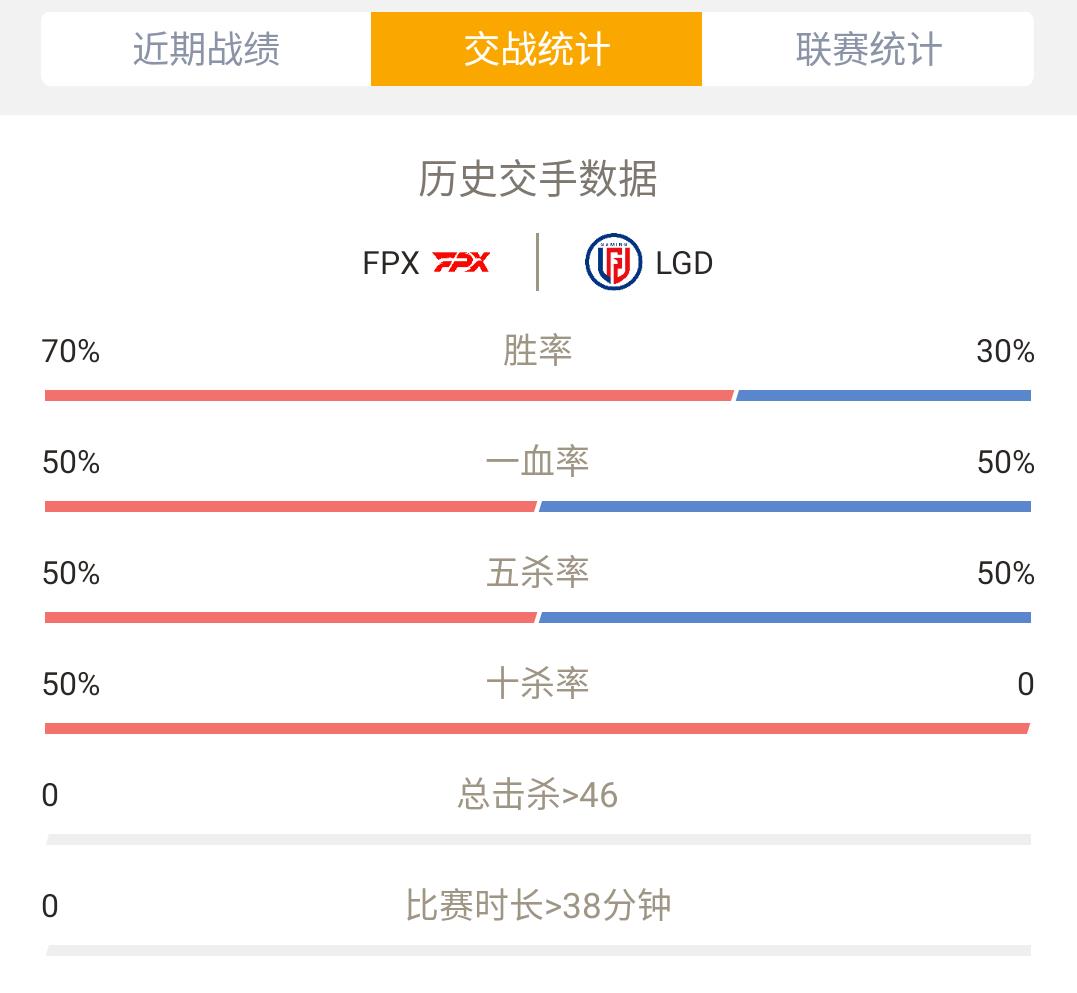Click the red FPX 胜率 bar segment
Viewport: 1077px width, 993px height.
point(389,396)
